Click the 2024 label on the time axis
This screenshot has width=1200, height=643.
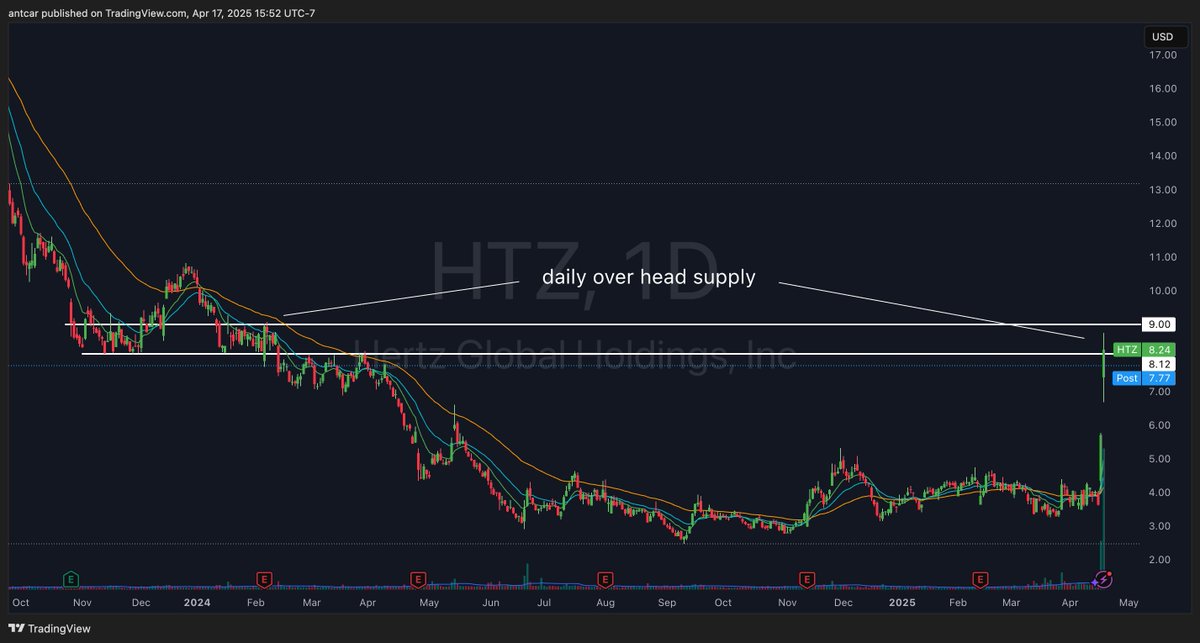coord(197,603)
